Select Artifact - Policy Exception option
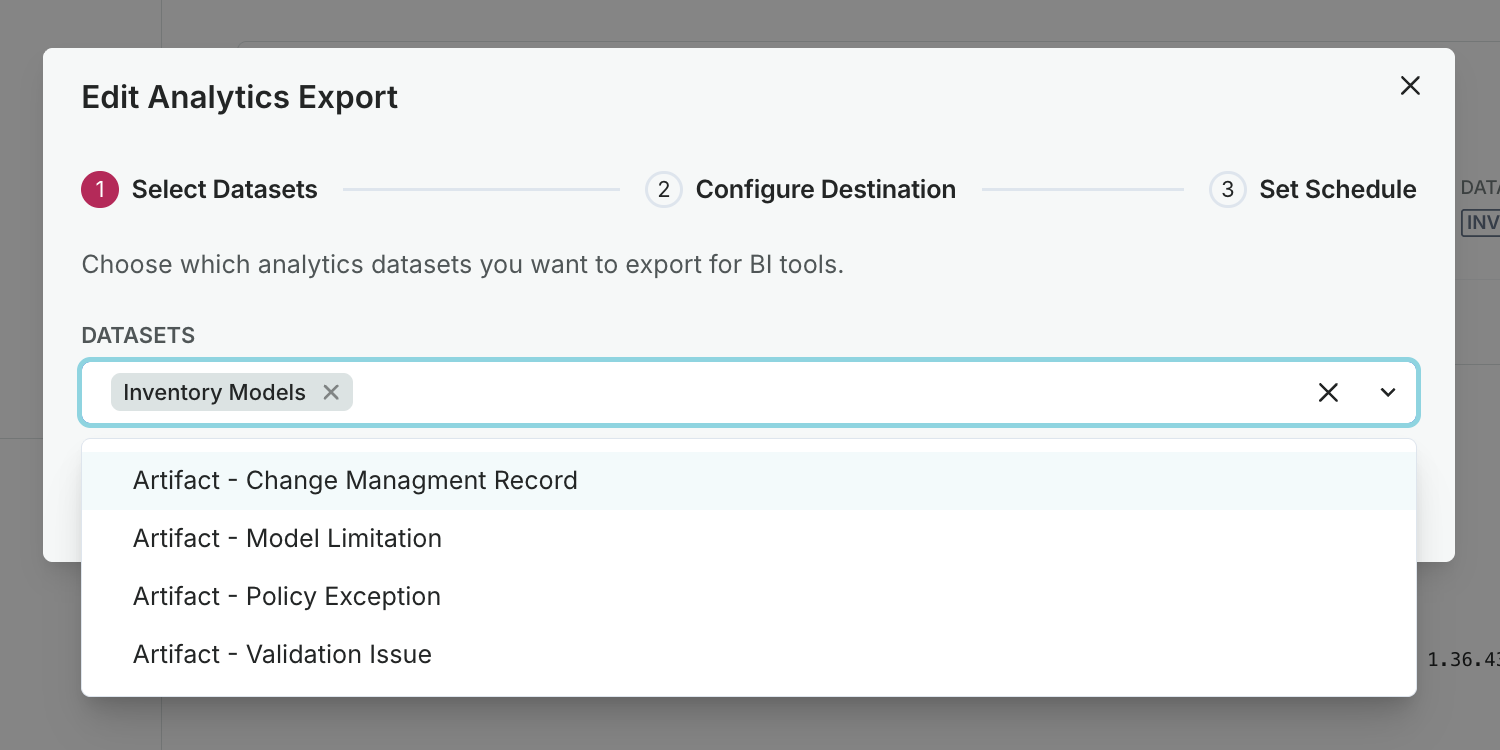This screenshot has width=1500, height=750. pos(286,596)
